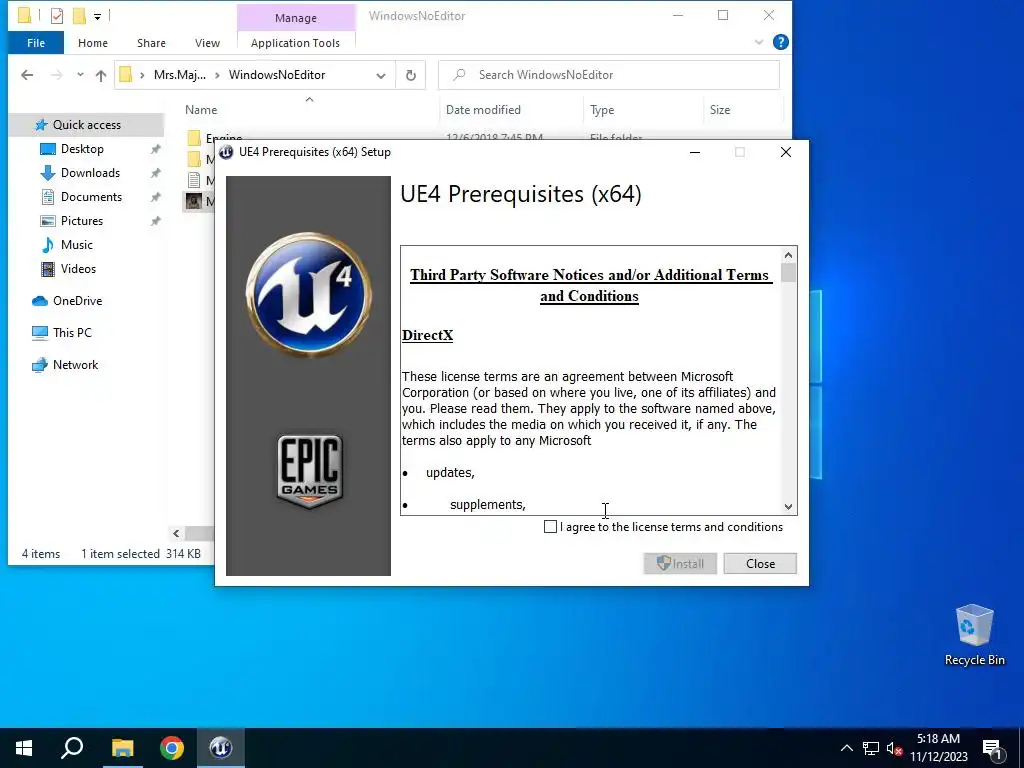Viewport: 1024px width, 768px height.
Task: Minimize the UE4 Prerequisites Setup dialog
Action: [x=695, y=152]
